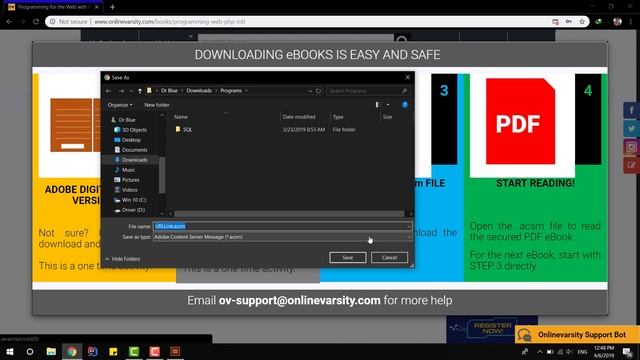Screen dimensions: 640x360
Task: Open Chrome profile avatar
Action: [x=617, y=22]
